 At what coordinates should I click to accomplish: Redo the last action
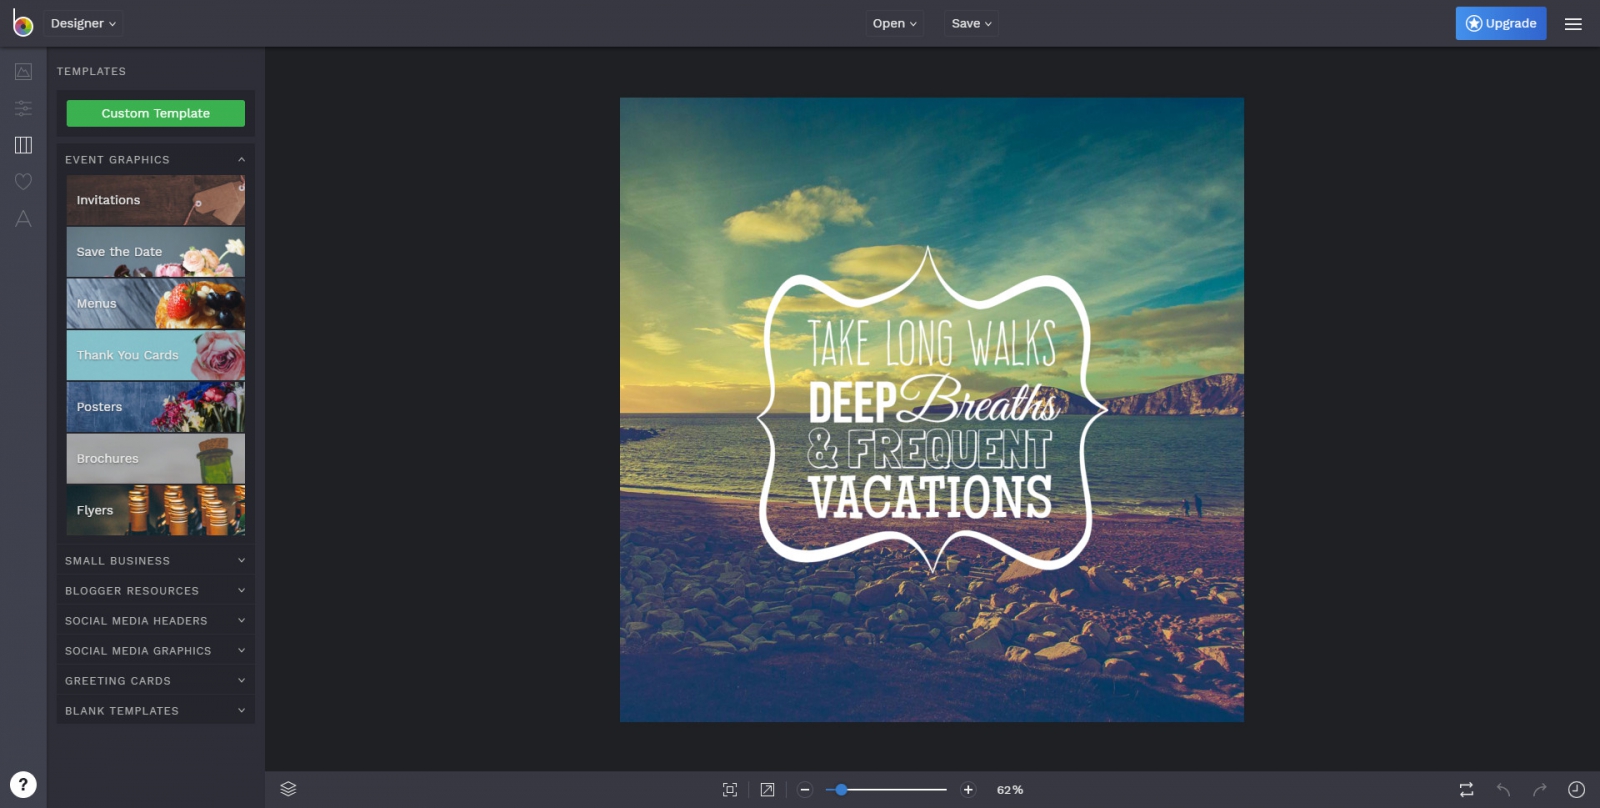(x=1540, y=790)
